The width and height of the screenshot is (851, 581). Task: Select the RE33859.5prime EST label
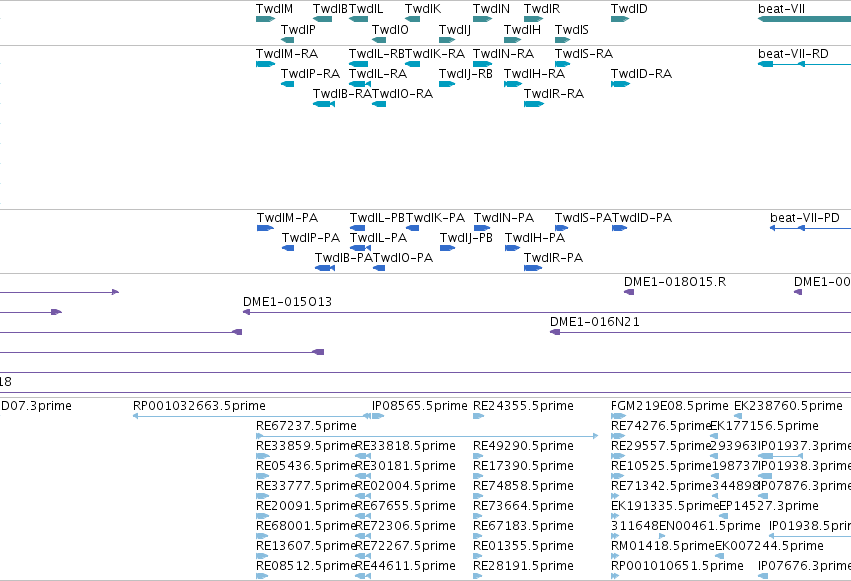point(306,446)
